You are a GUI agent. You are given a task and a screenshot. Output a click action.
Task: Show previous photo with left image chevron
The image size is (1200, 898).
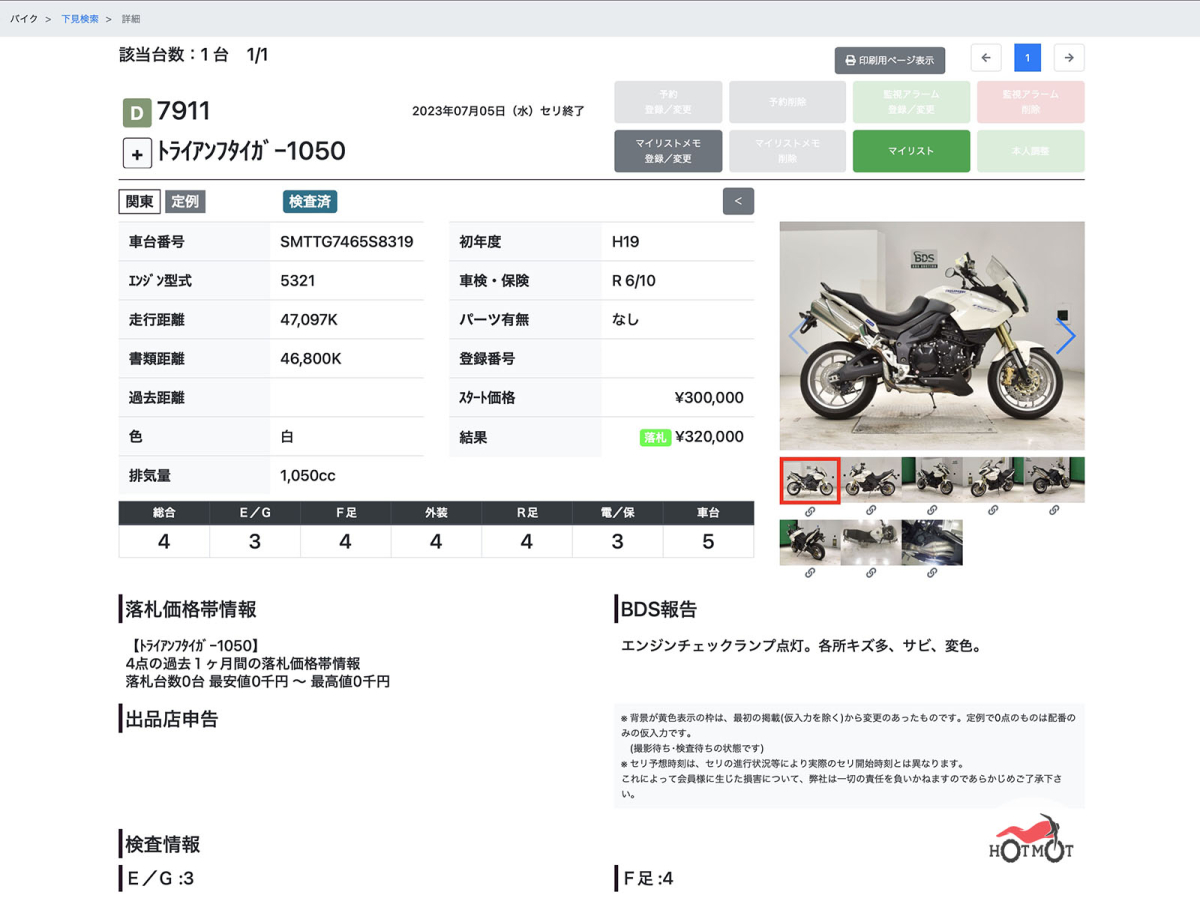click(797, 337)
